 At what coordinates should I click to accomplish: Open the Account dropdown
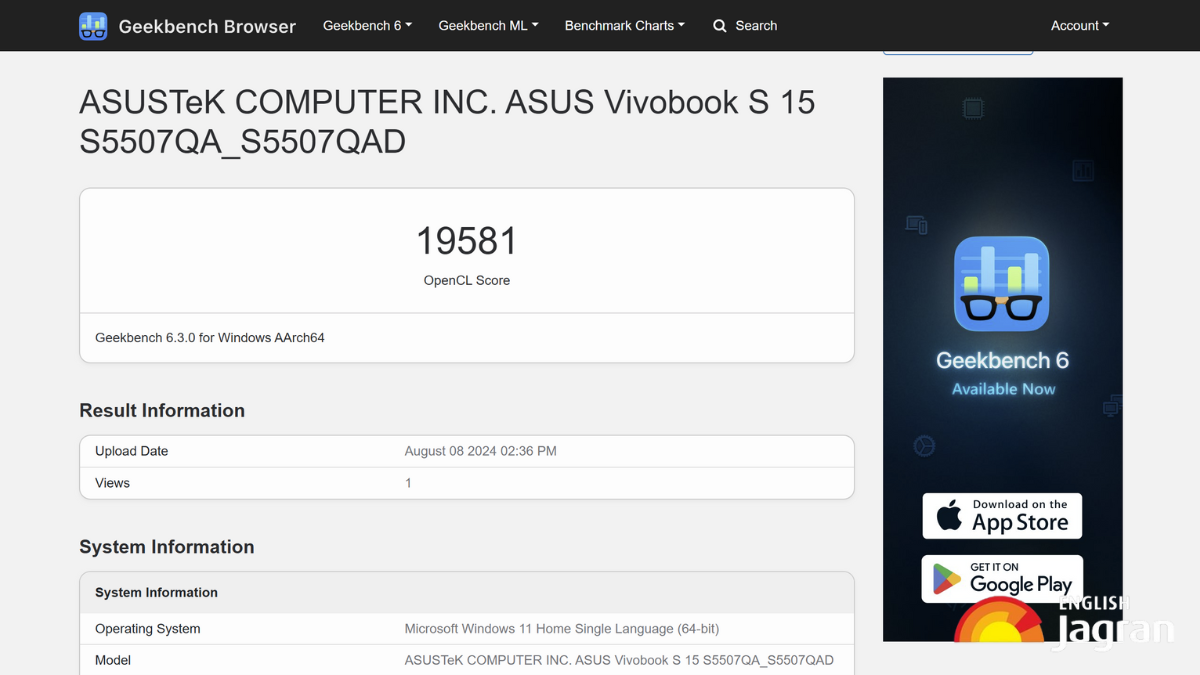coord(1079,25)
